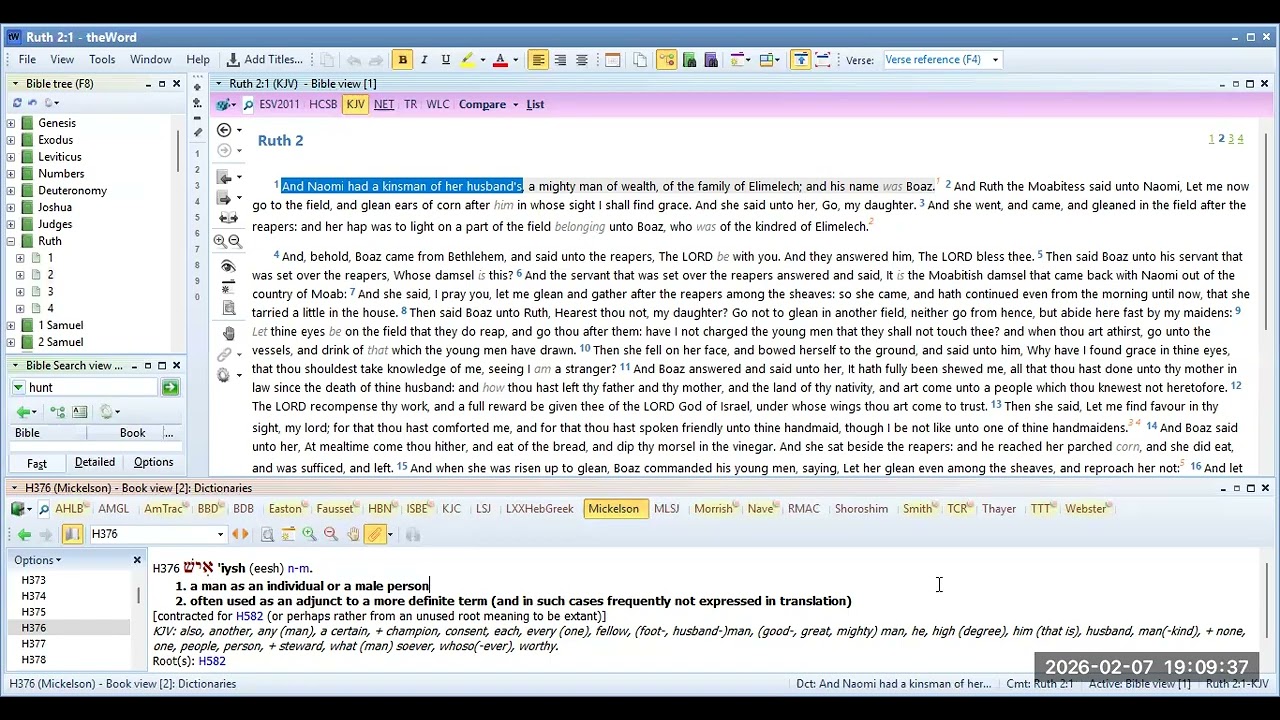This screenshot has height=720, width=1280.
Task: Zoom in dictionary Book view
Action: [309, 535]
